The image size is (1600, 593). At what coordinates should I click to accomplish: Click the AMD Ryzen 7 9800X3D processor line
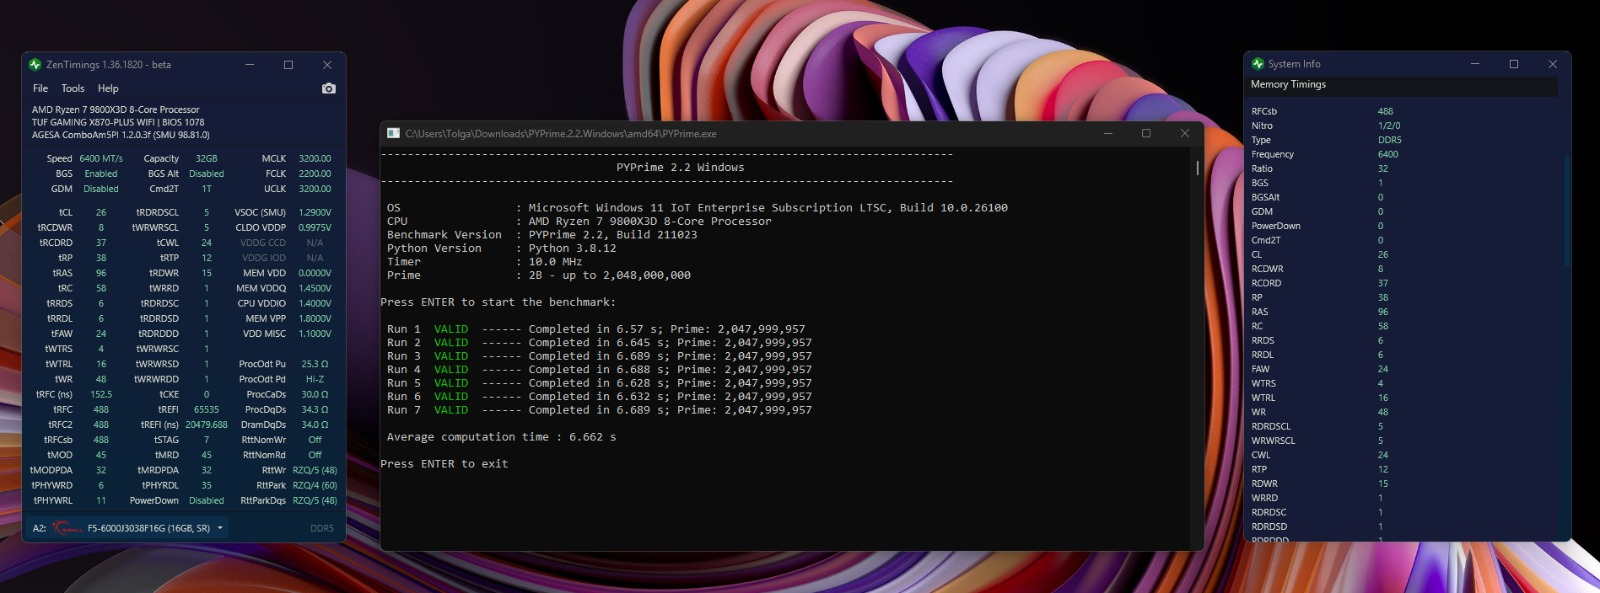[115, 110]
